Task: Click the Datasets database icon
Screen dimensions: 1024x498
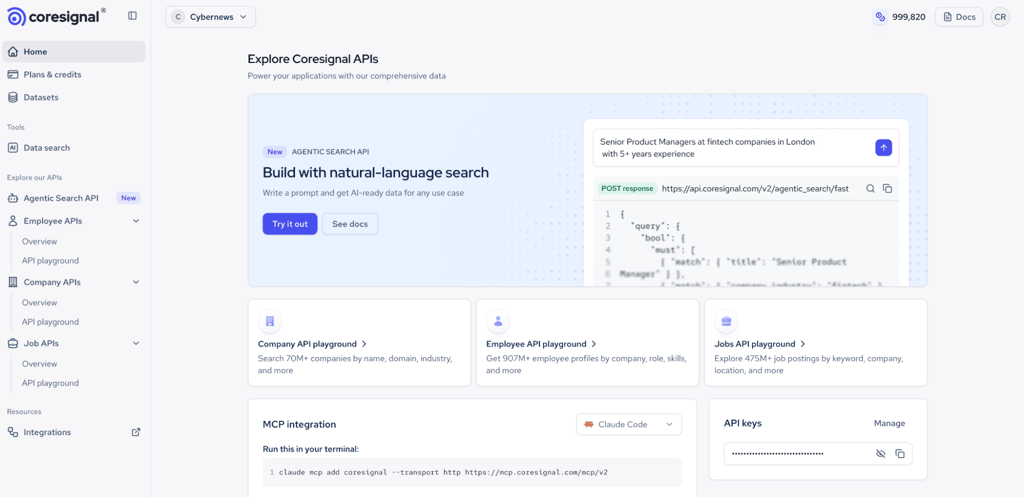Action: (x=12, y=97)
